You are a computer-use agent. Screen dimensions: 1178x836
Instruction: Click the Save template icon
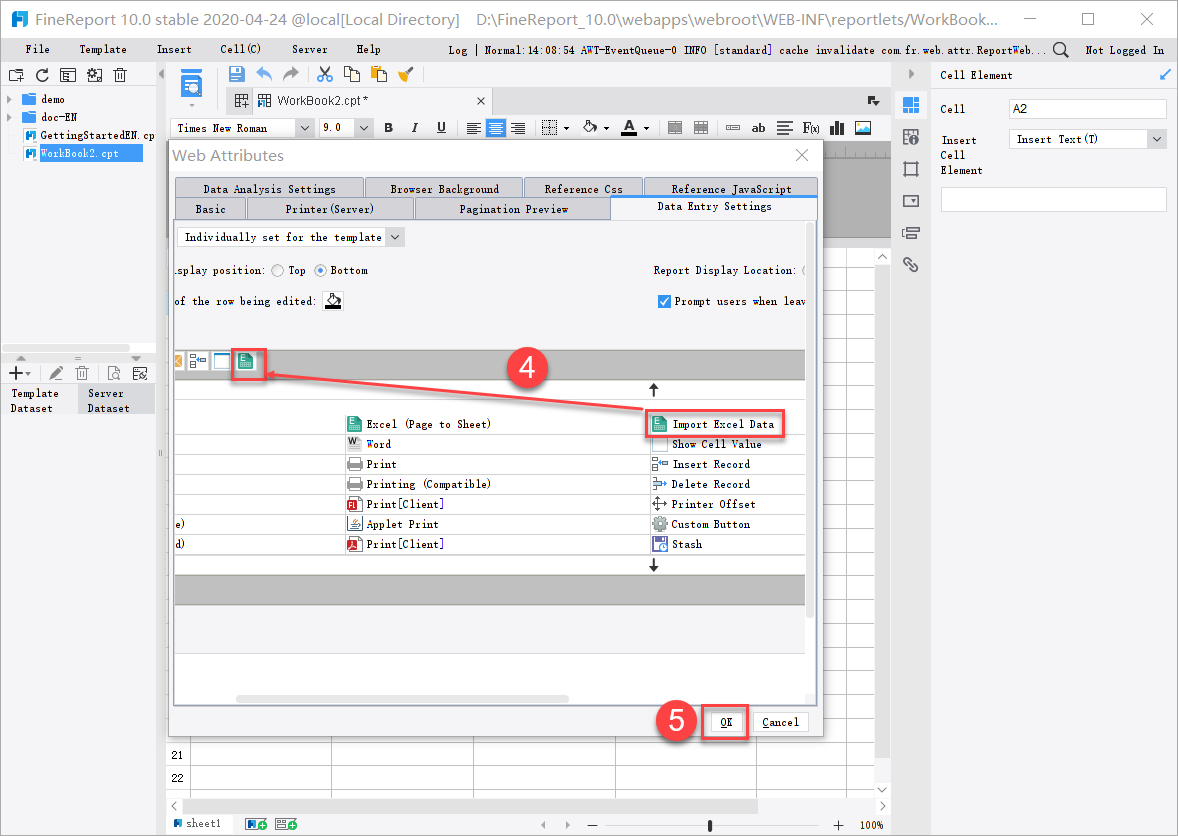237,74
